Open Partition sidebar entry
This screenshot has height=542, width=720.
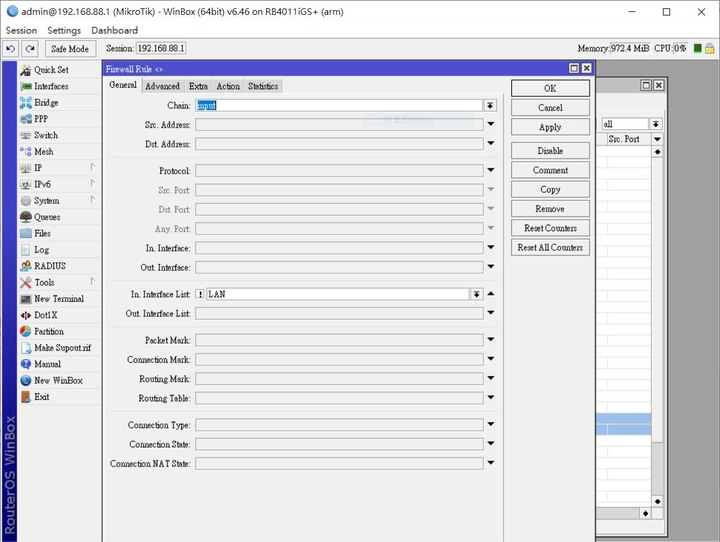point(49,332)
